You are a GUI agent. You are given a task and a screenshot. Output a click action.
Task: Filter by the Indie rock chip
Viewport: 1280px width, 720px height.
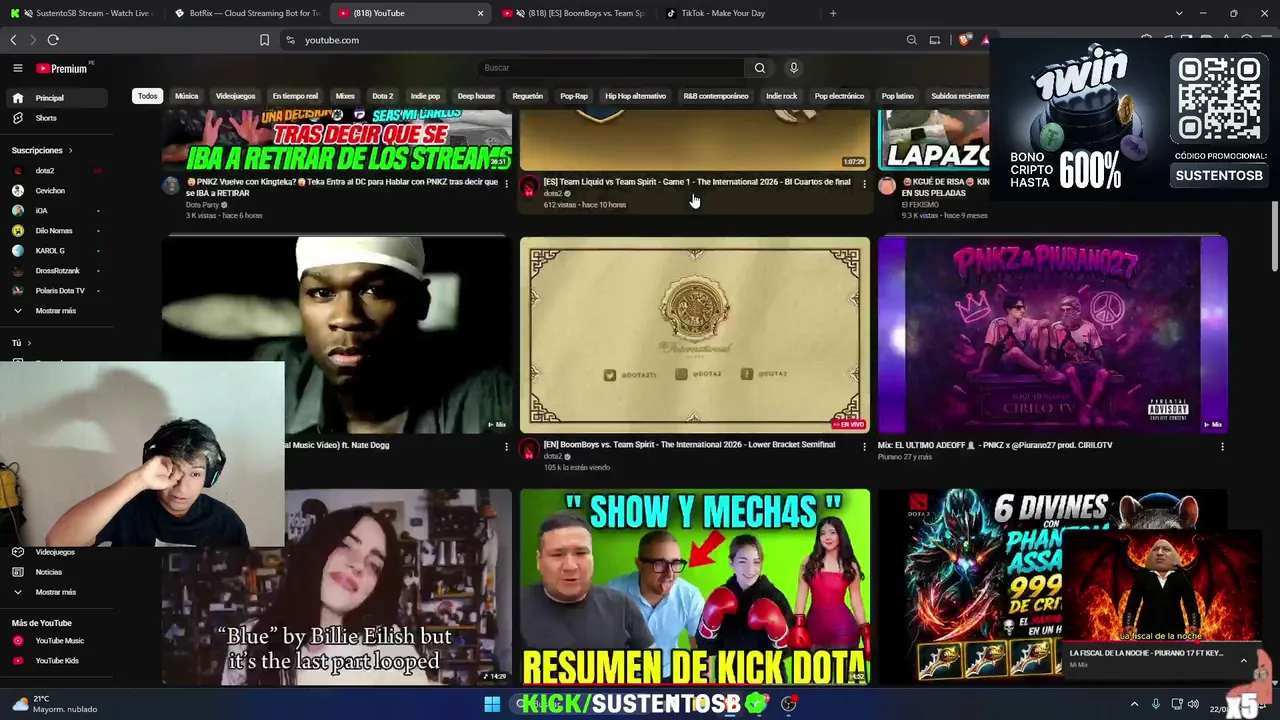tap(782, 96)
